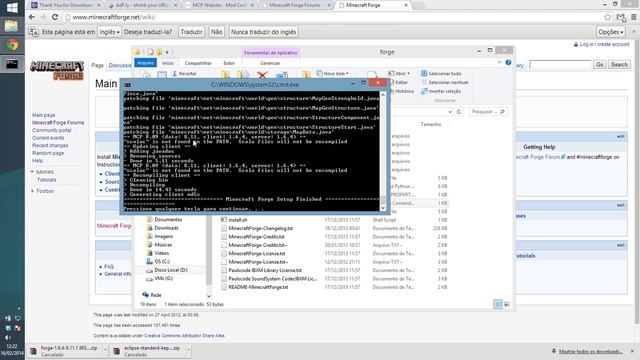
Task: Open the Novo item dropdown in the ribbon
Action: click(333, 73)
